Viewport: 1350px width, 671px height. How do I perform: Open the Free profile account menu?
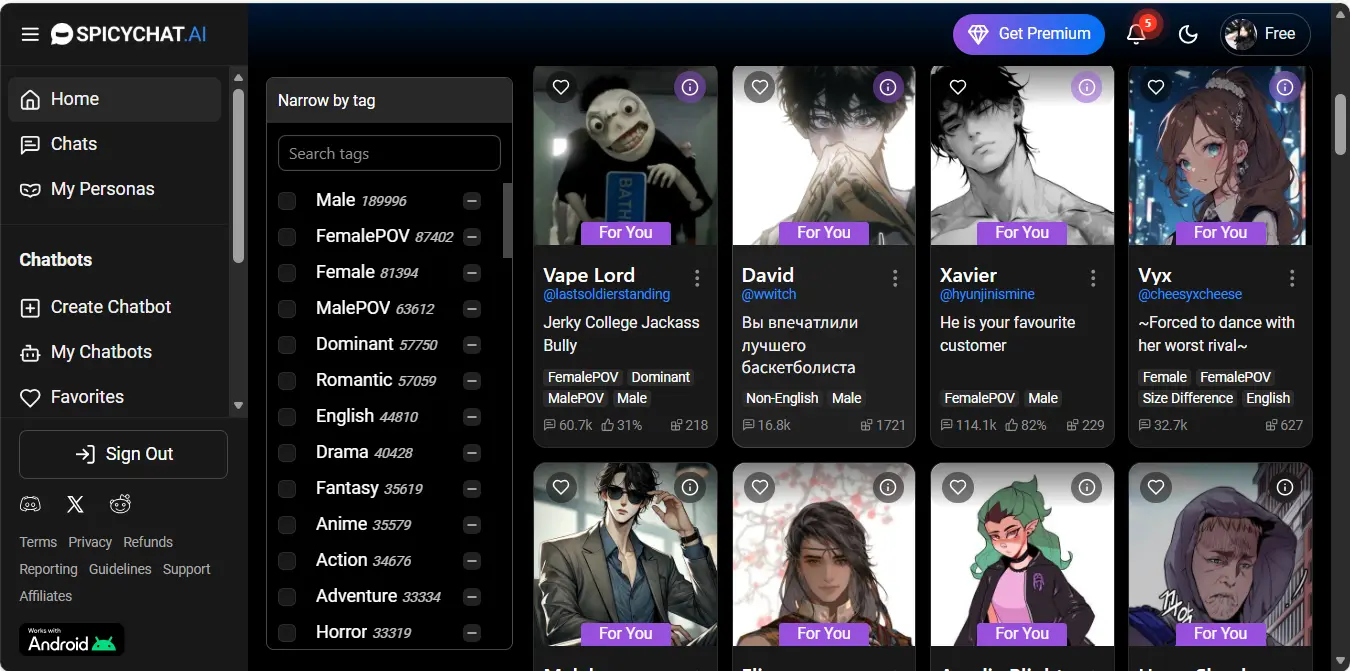pyautogui.click(x=1264, y=34)
